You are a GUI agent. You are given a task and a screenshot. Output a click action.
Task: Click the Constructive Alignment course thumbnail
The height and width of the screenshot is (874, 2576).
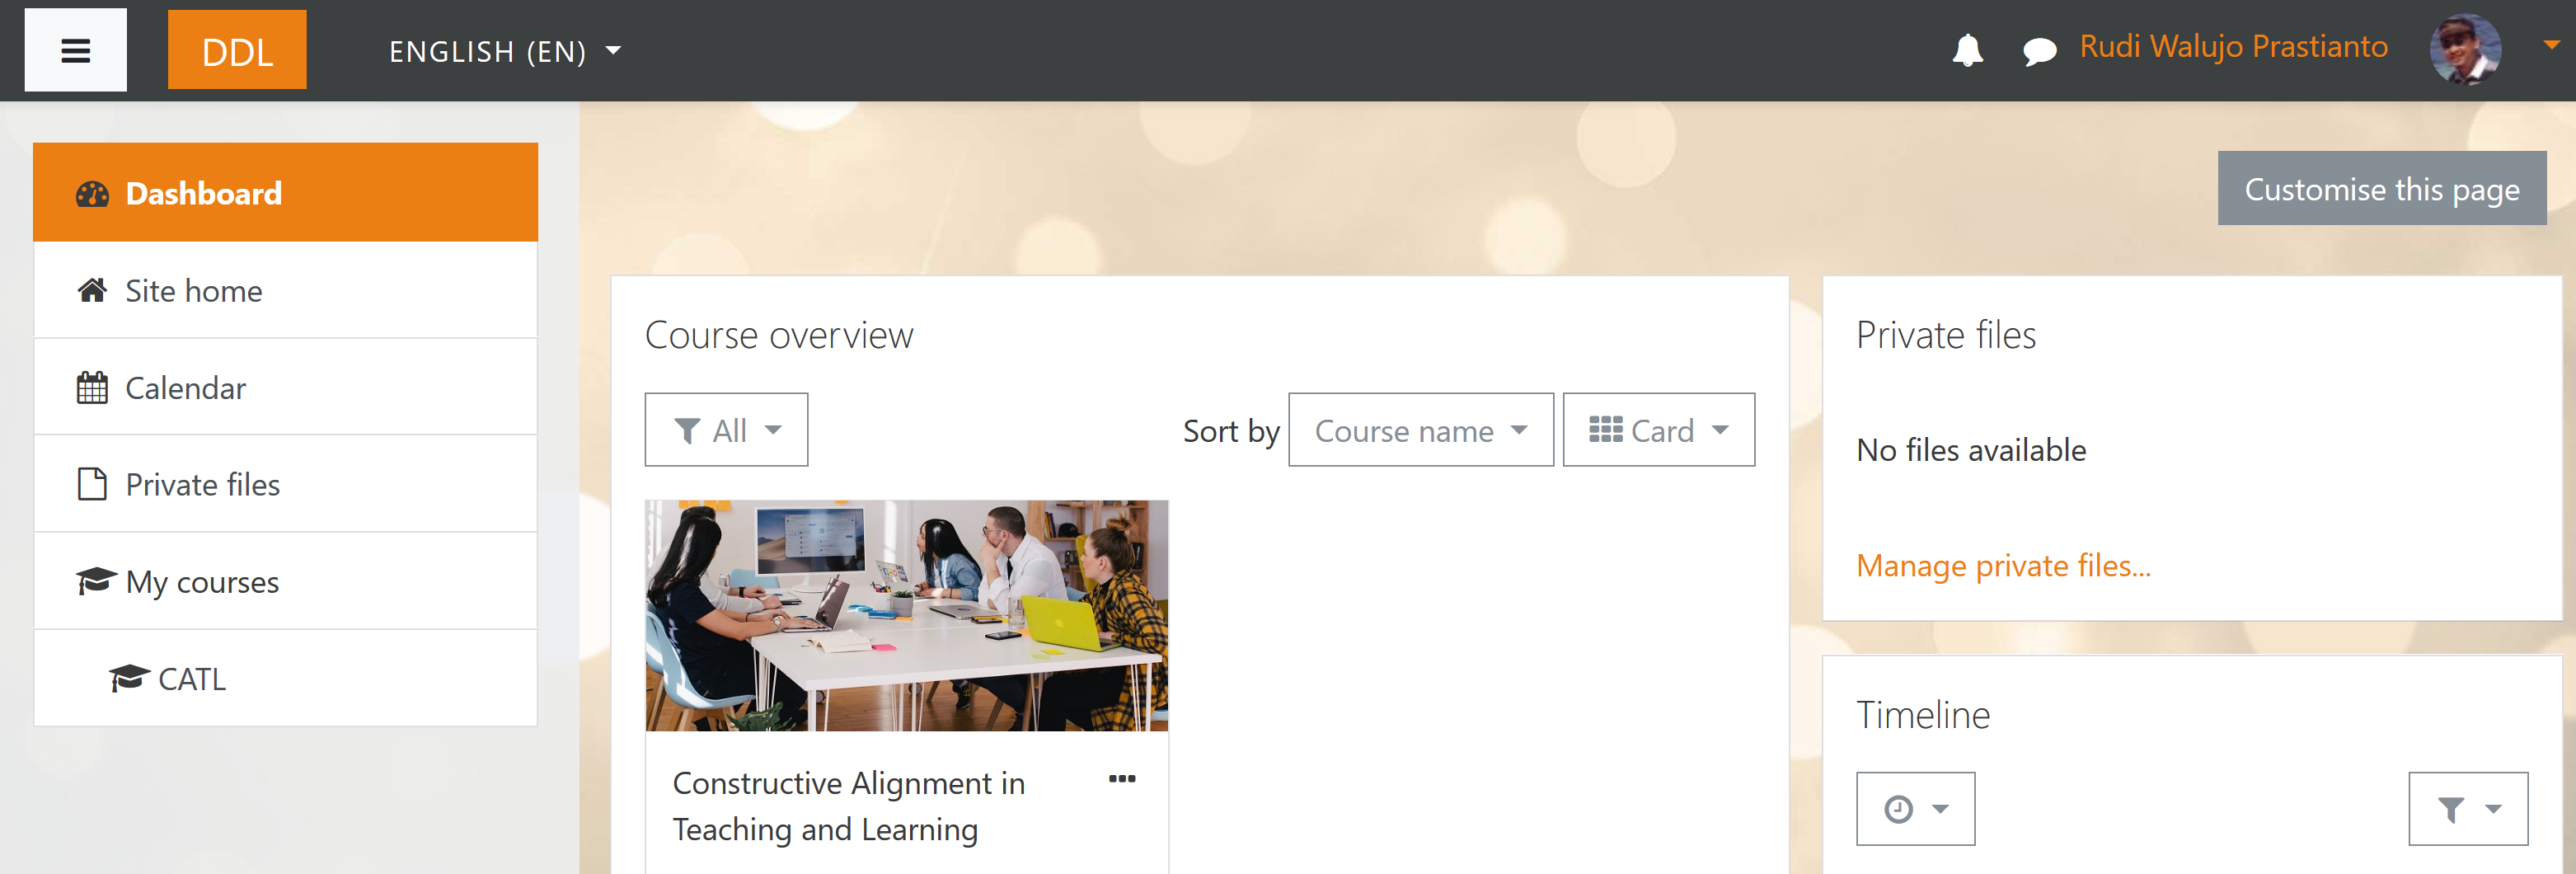[x=906, y=615]
